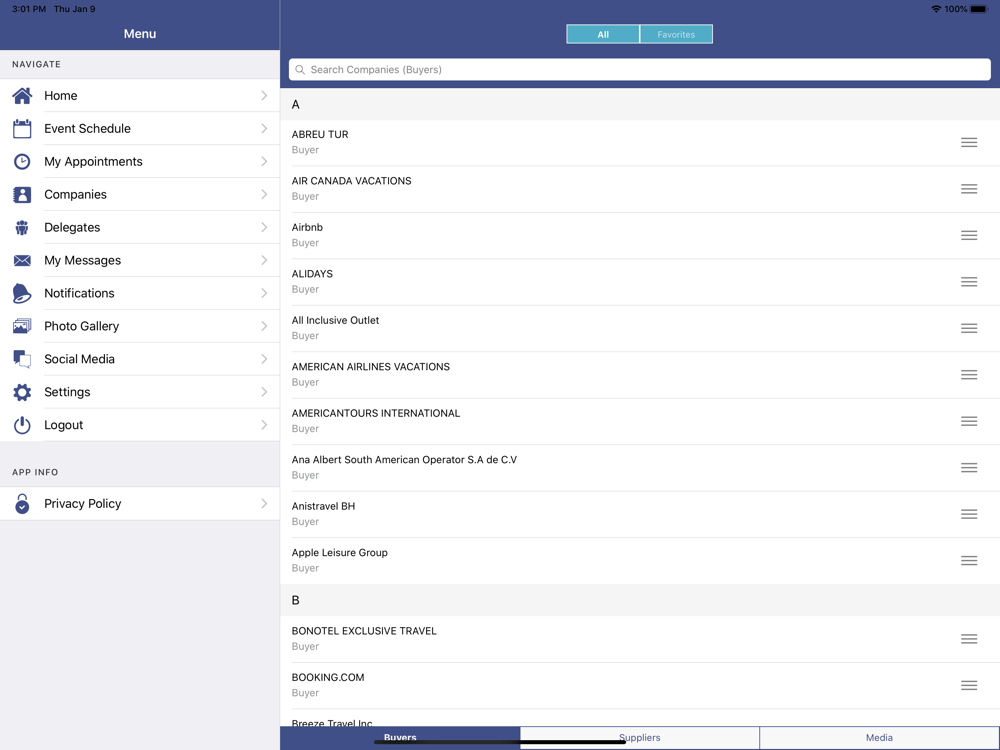
Task: Tap the hamburger icon for All Inclusive Outlet
Action: [969, 328]
